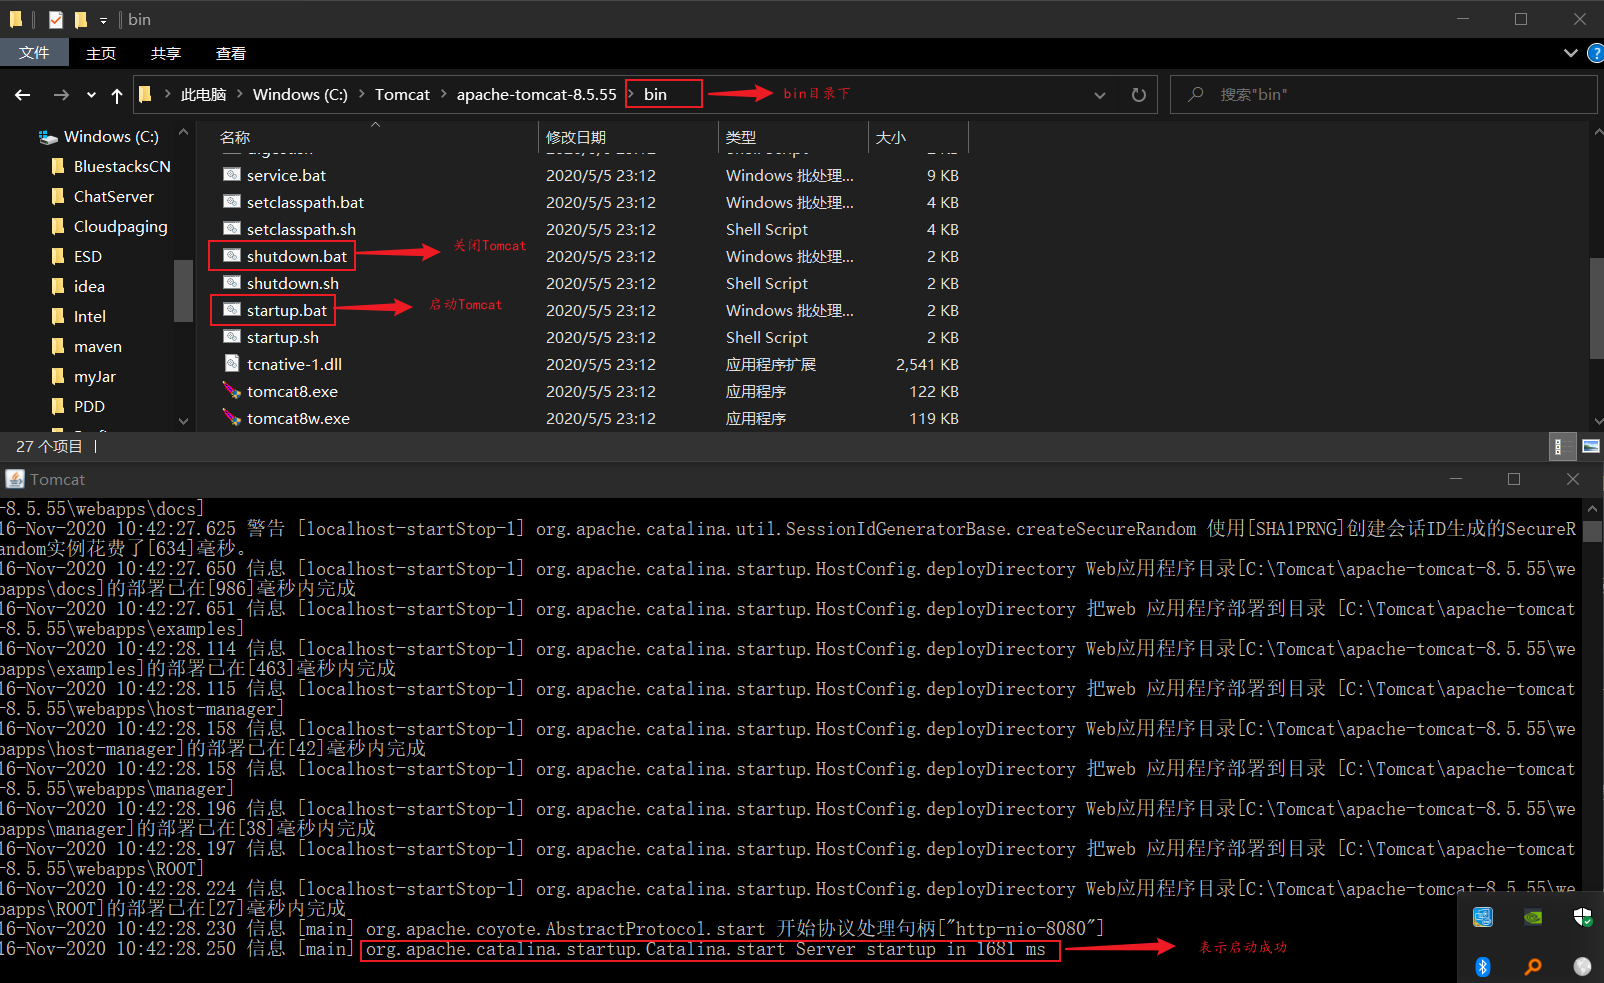Click the properties checkmark quick access icon
Viewport: 1604px width, 983px height.
point(55,19)
